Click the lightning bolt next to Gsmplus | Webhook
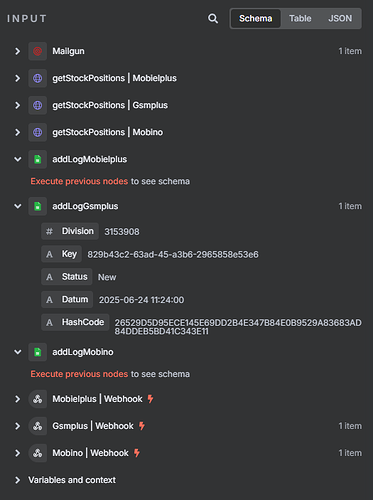The height and width of the screenshot is (500, 373). tap(142, 426)
